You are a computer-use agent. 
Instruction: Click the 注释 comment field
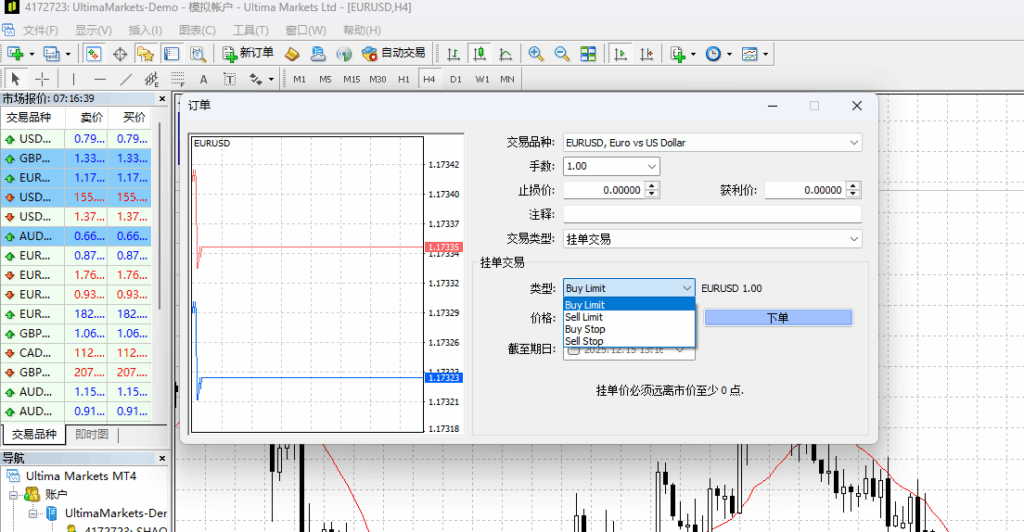point(712,215)
